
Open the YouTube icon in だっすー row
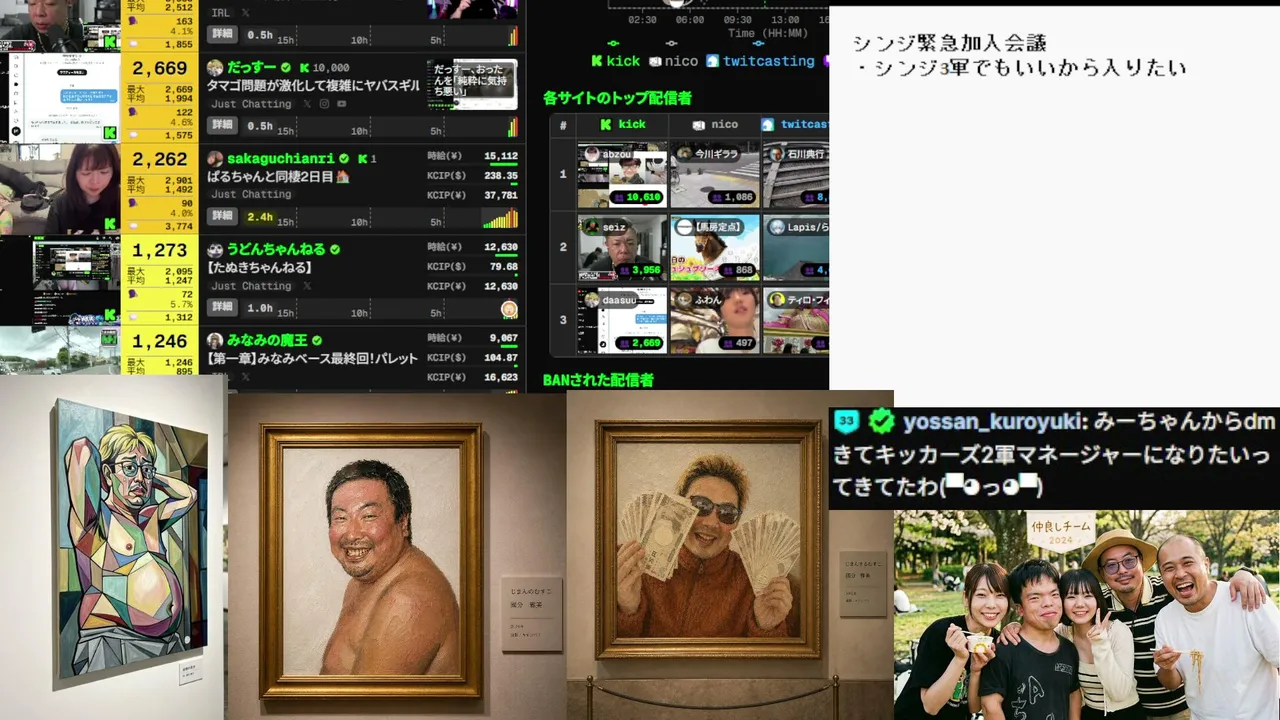click(x=342, y=104)
